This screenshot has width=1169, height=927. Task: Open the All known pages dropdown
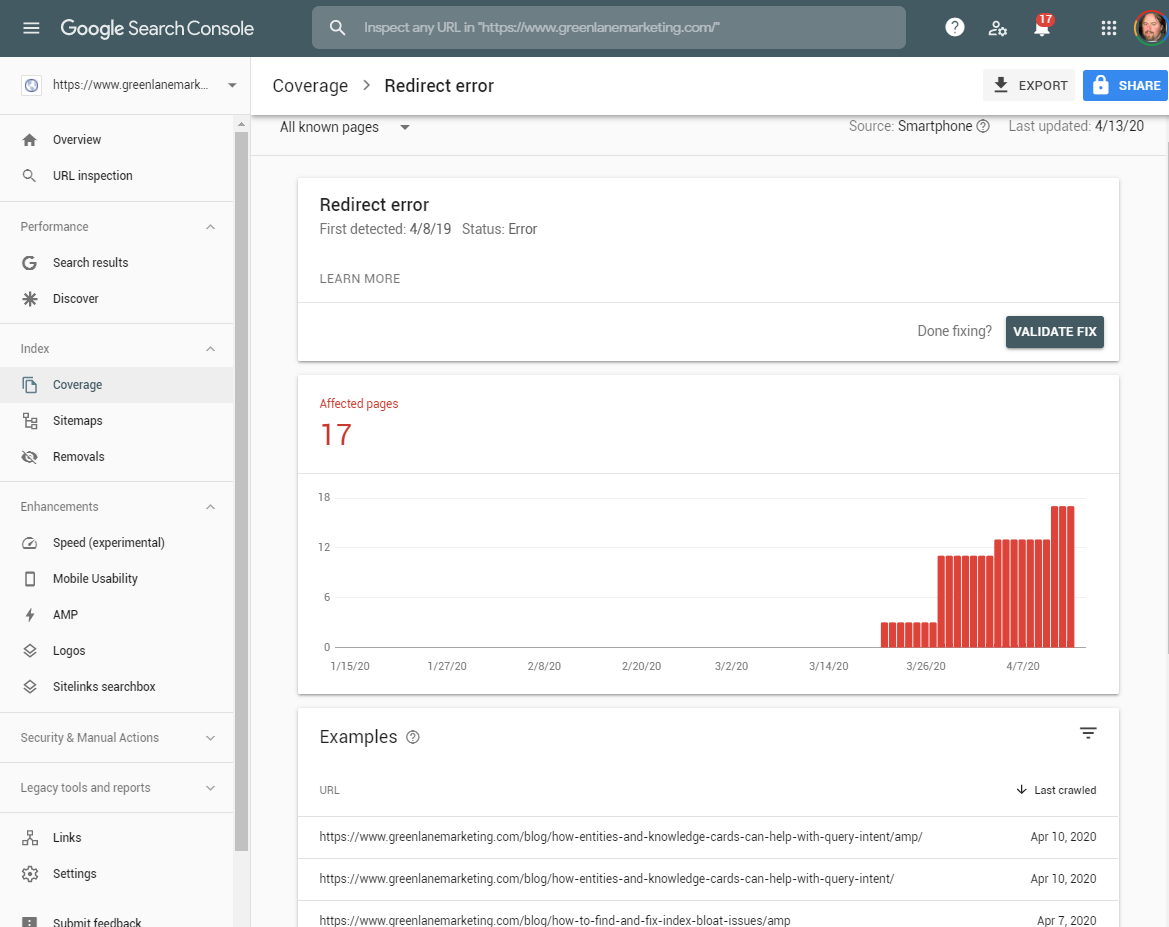pos(344,127)
